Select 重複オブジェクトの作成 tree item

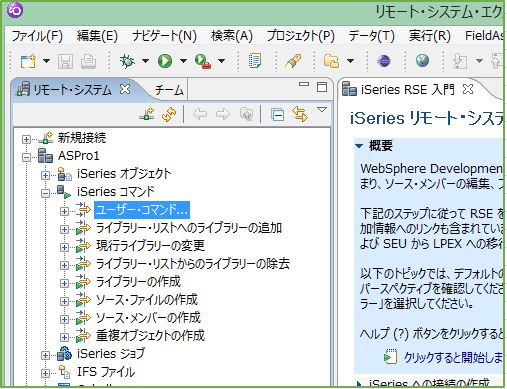tap(150, 336)
